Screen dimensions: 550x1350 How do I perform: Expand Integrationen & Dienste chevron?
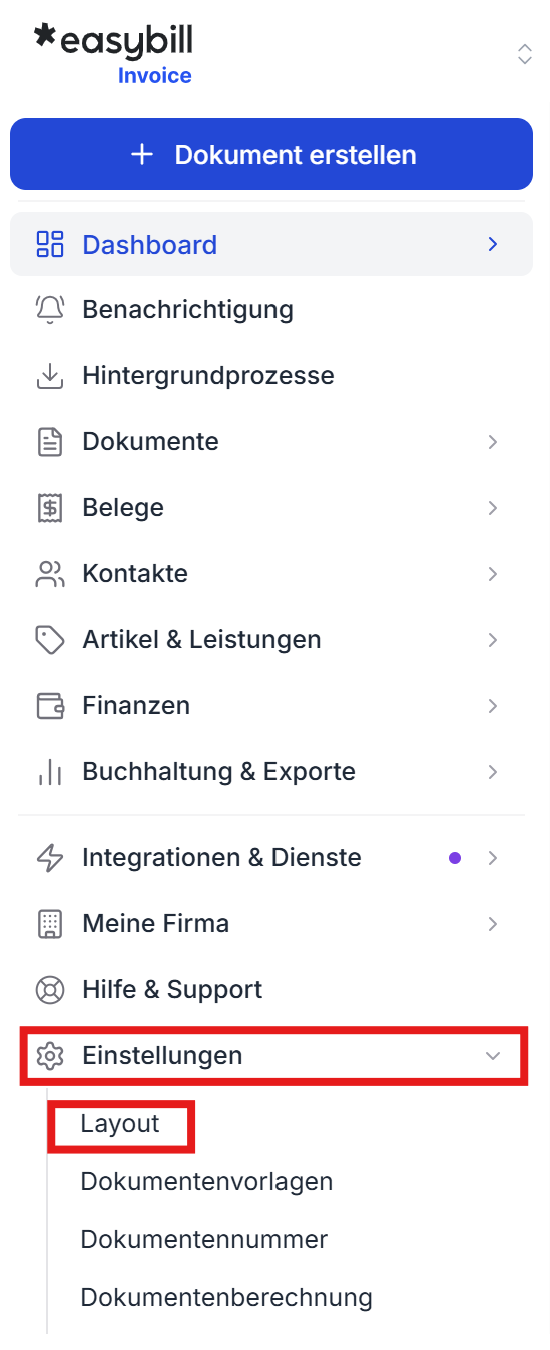point(492,858)
